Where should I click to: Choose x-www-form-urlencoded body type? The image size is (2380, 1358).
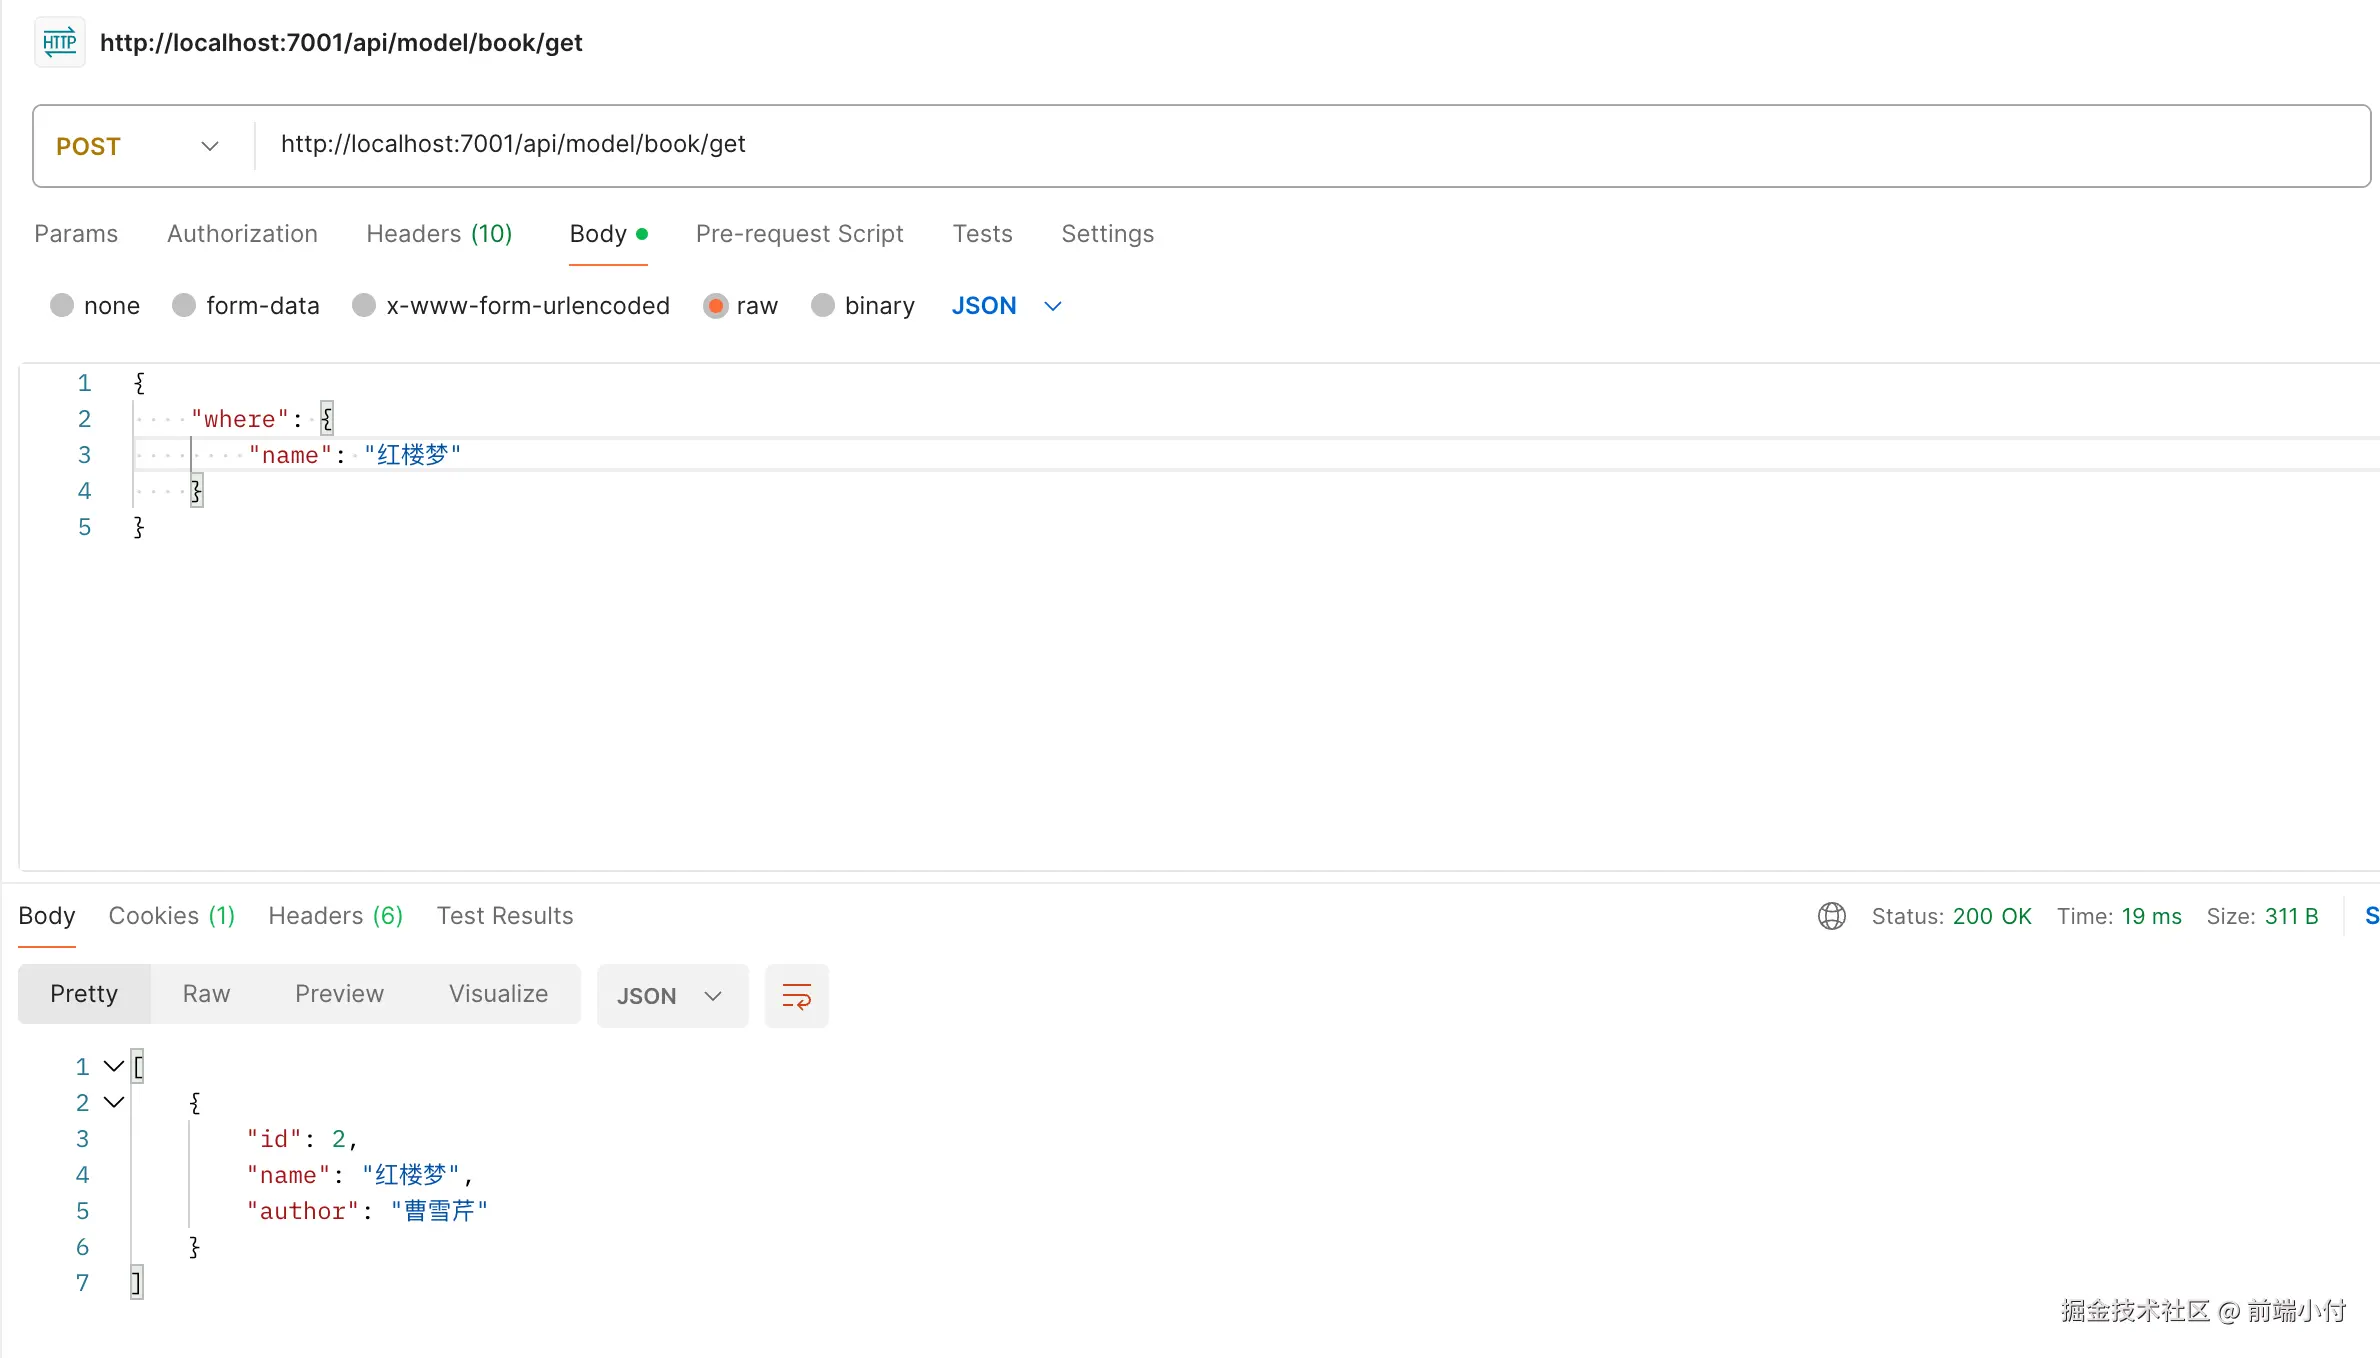[365, 305]
